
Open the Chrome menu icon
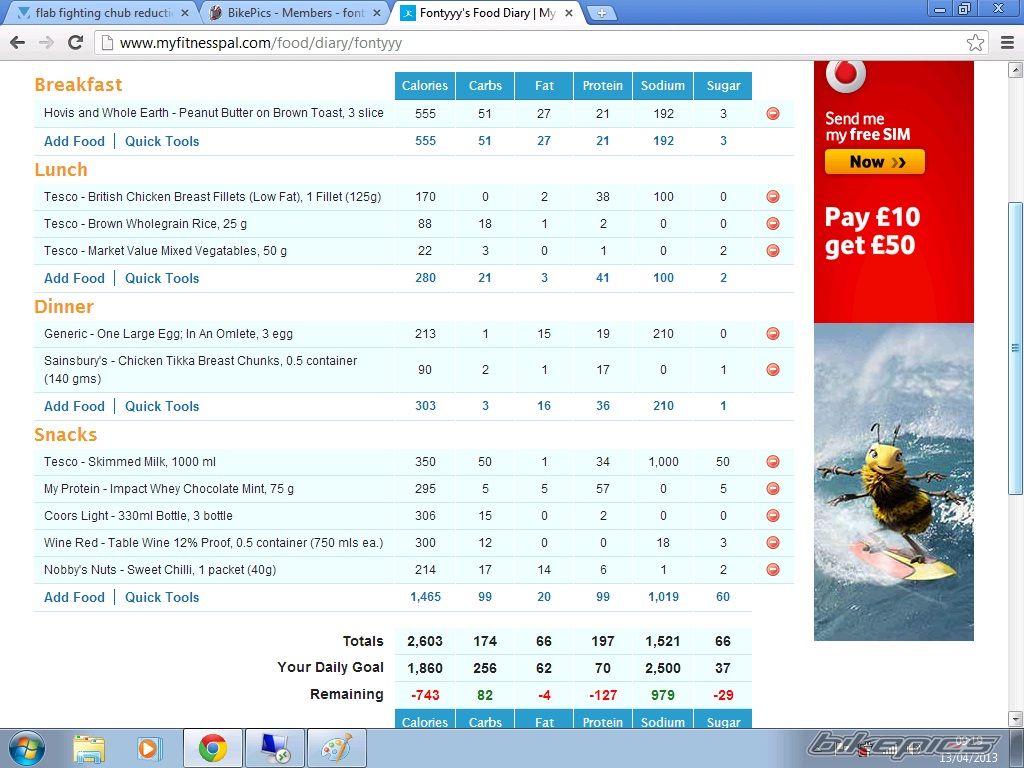tap(1005, 43)
